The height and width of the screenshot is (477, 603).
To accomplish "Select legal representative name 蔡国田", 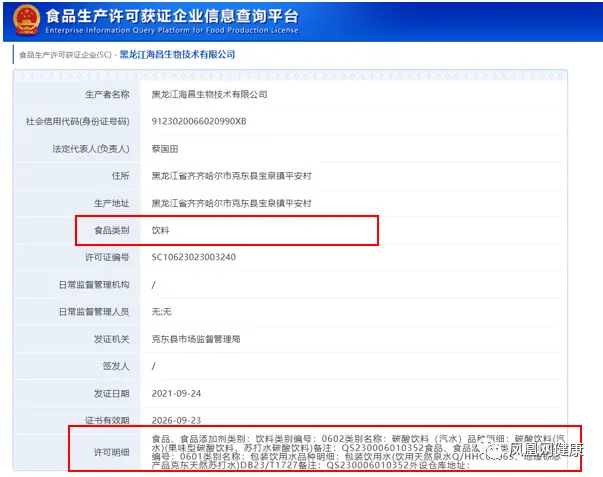I will (165, 149).
